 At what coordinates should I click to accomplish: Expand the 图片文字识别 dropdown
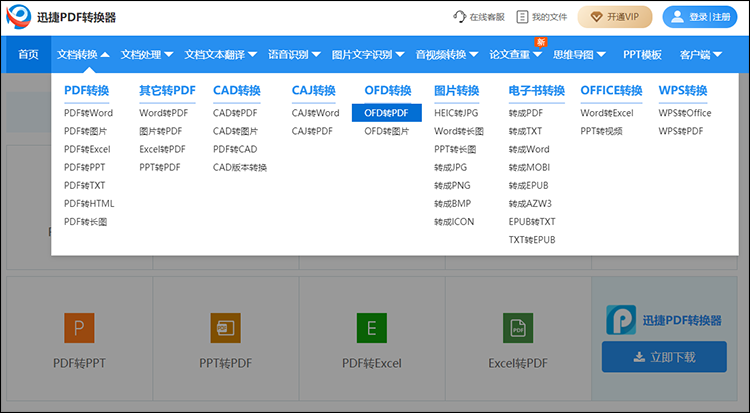[x=368, y=55]
